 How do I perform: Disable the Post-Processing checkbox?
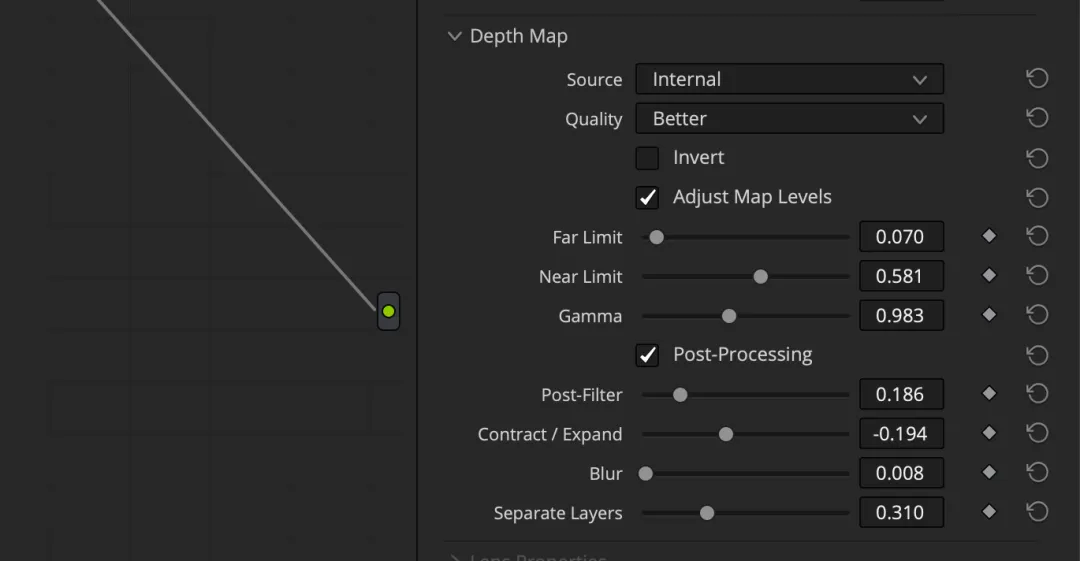point(648,354)
